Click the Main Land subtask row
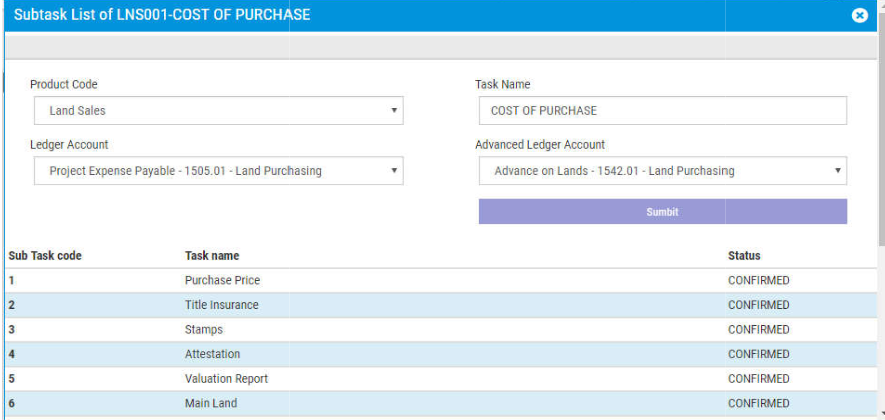Screen dimensions: 885x420 coord(211,404)
